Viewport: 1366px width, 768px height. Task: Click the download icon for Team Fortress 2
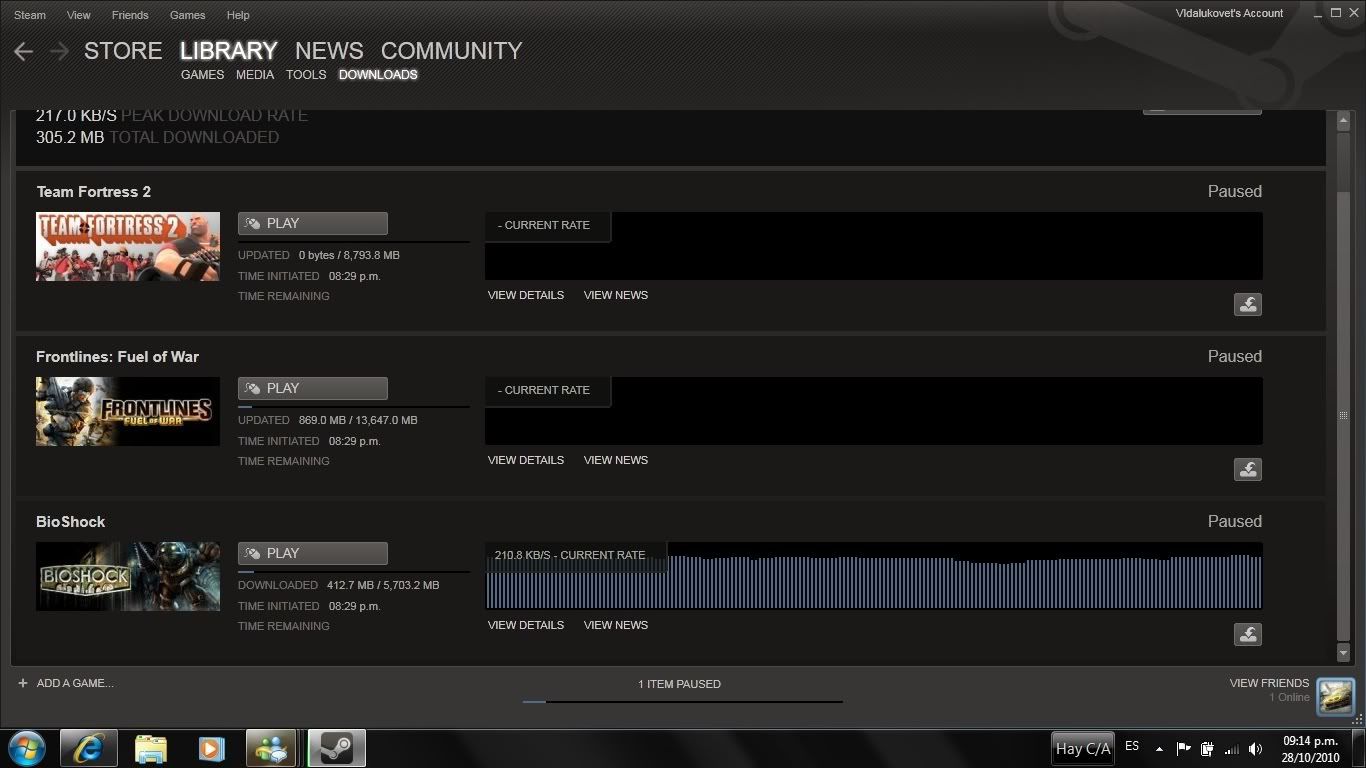pyautogui.click(x=1247, y=305)
